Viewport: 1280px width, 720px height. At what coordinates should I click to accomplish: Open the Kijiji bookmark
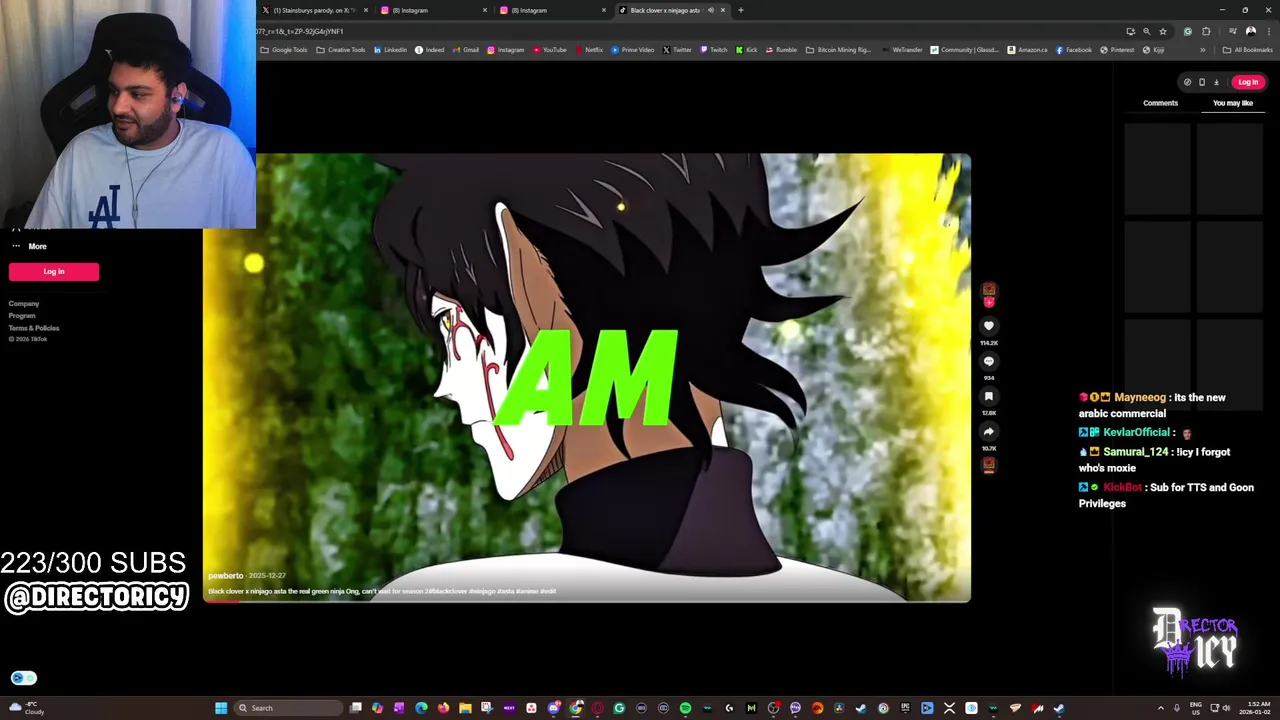point(1153,50)
